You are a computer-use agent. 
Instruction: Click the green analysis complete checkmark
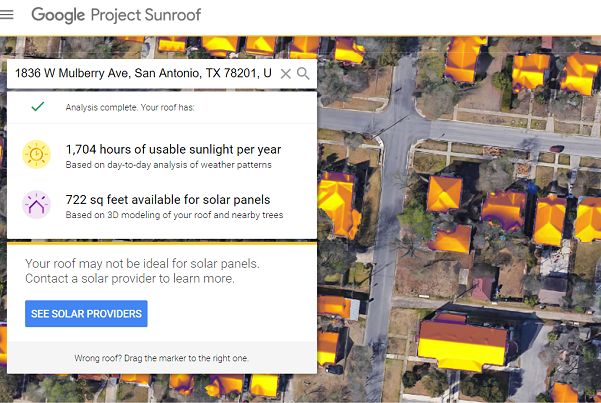point(37,106)
